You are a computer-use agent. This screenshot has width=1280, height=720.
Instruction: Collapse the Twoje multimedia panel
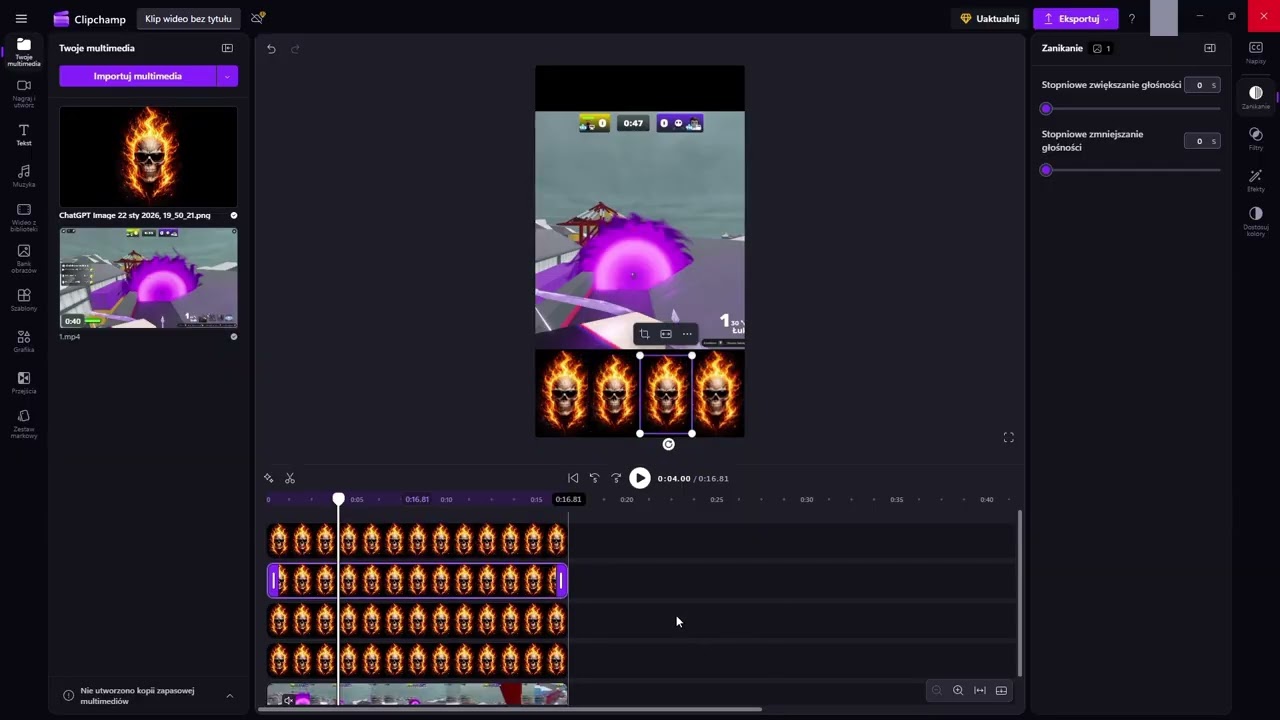click(227, 48)
